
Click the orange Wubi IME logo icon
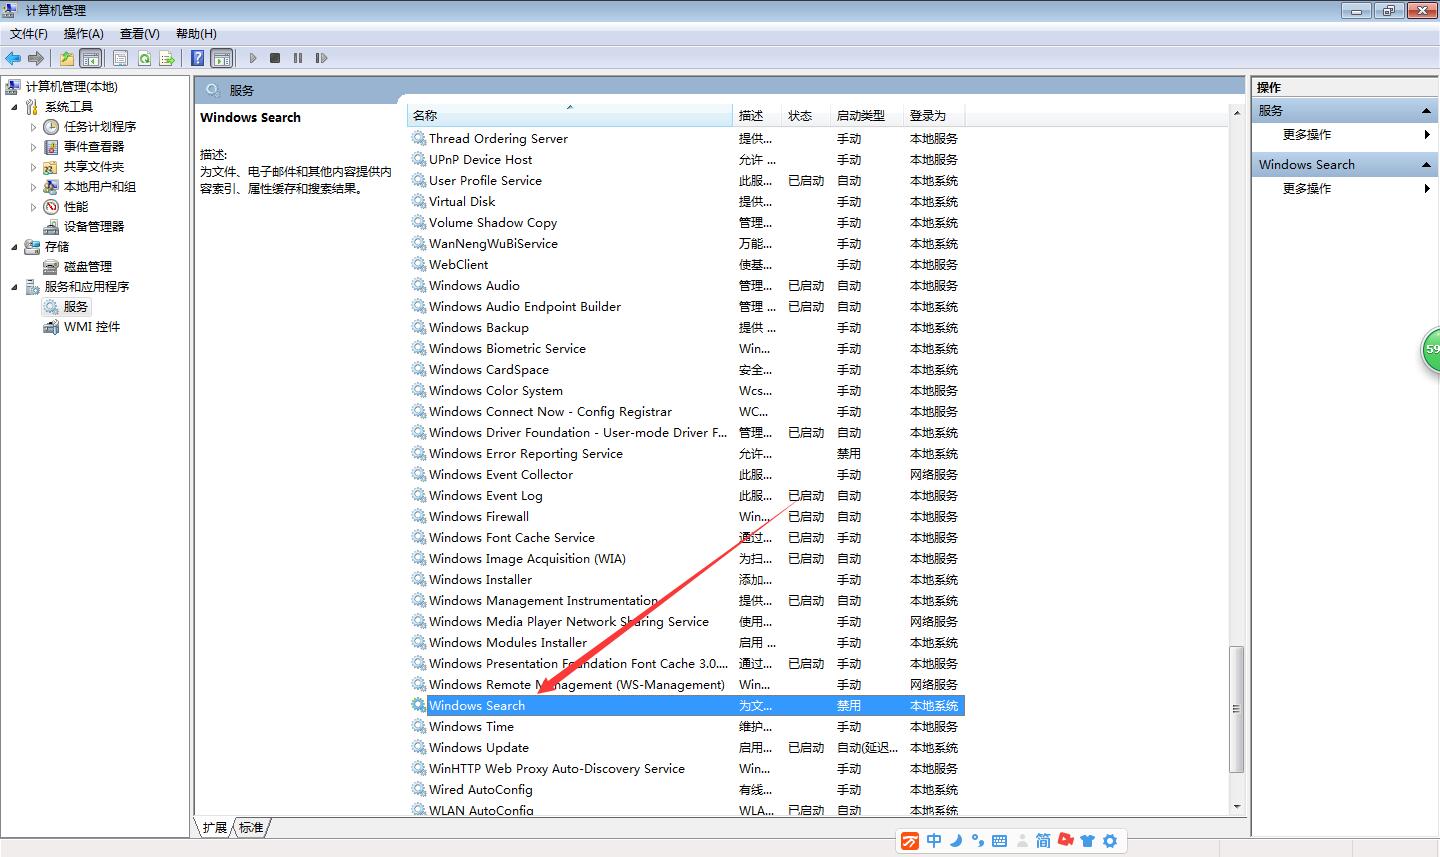pos(910,841)
